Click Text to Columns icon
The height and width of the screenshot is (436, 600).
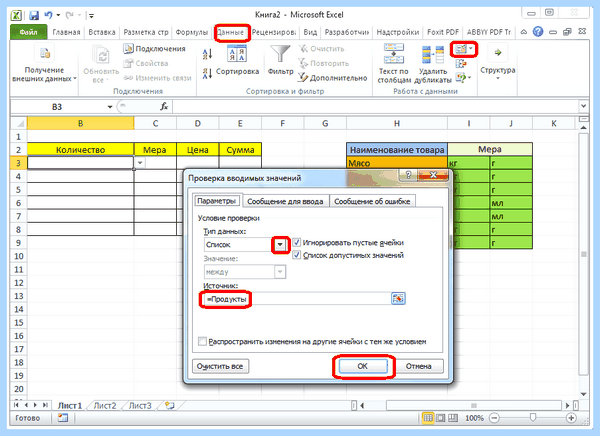(394, 53)
